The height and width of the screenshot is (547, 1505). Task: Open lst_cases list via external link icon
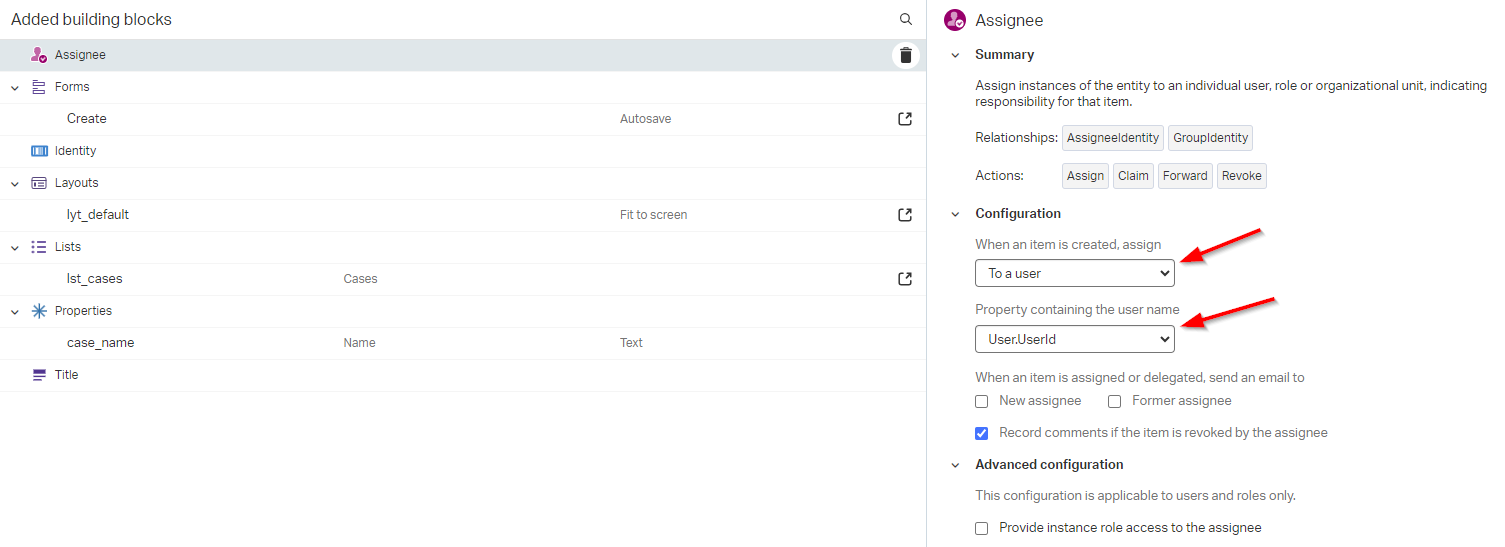(905, 279)
